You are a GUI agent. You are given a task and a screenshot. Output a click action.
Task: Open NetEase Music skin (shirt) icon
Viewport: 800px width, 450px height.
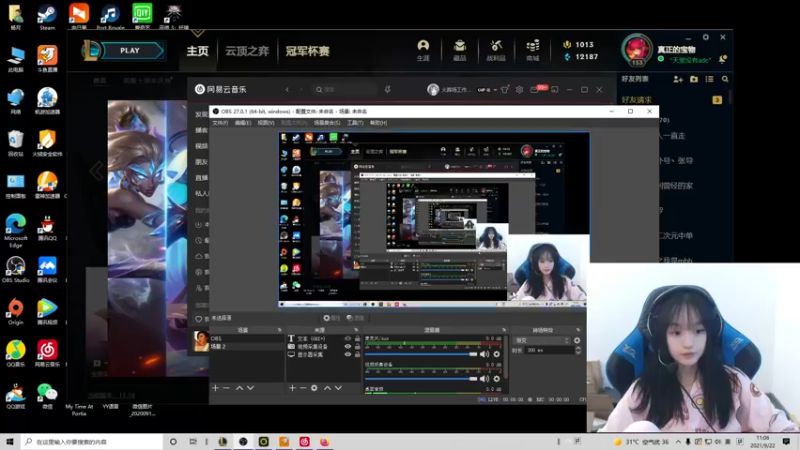[505, 89]
